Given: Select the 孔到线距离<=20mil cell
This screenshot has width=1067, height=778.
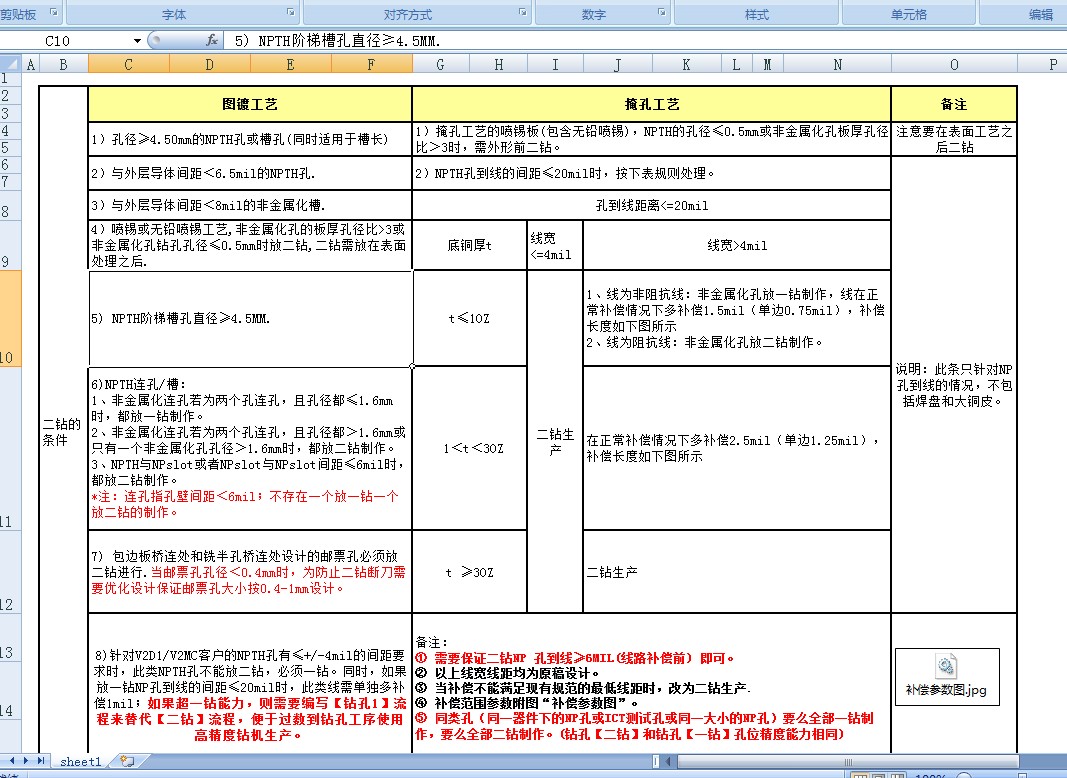Looking at the screenshot, I should [x=652, y=205].
